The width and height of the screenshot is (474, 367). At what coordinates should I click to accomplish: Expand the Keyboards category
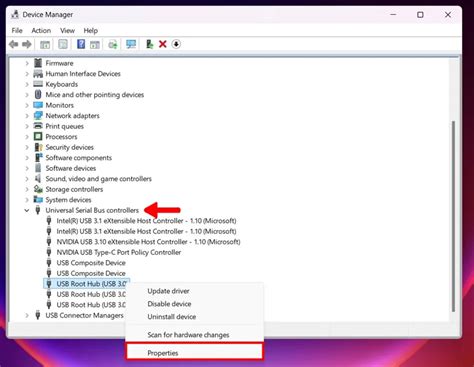pos(27,84)
